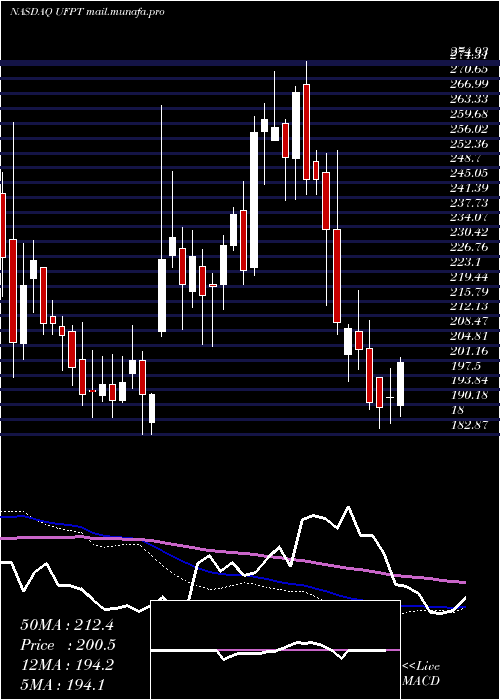Screen dimensions: 500x700
Task: Select the 12MA : 194.2 readout
Action: click(x=67, y=665)
